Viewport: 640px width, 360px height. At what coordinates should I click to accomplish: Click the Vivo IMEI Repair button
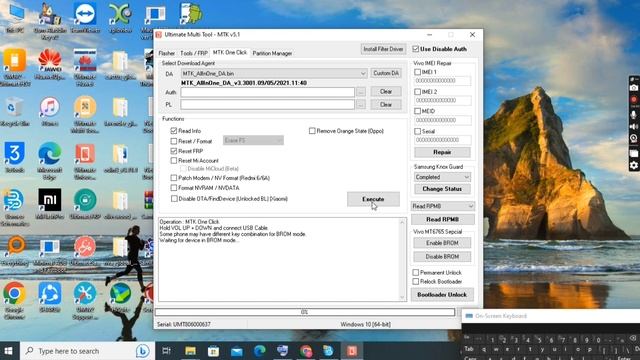(442, 152)
